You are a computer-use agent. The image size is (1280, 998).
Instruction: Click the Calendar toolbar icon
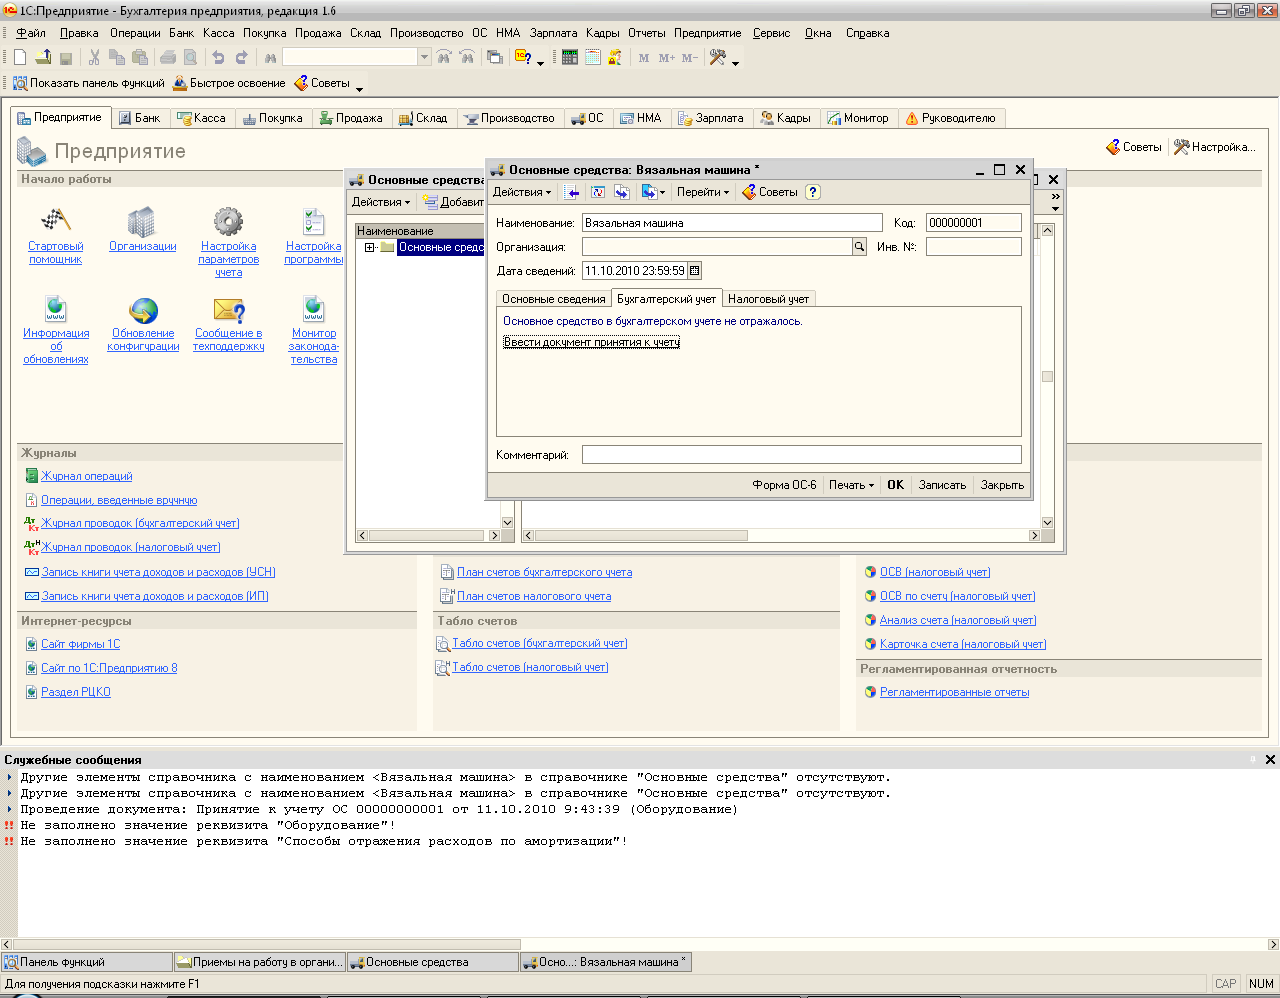pos(593,58)
